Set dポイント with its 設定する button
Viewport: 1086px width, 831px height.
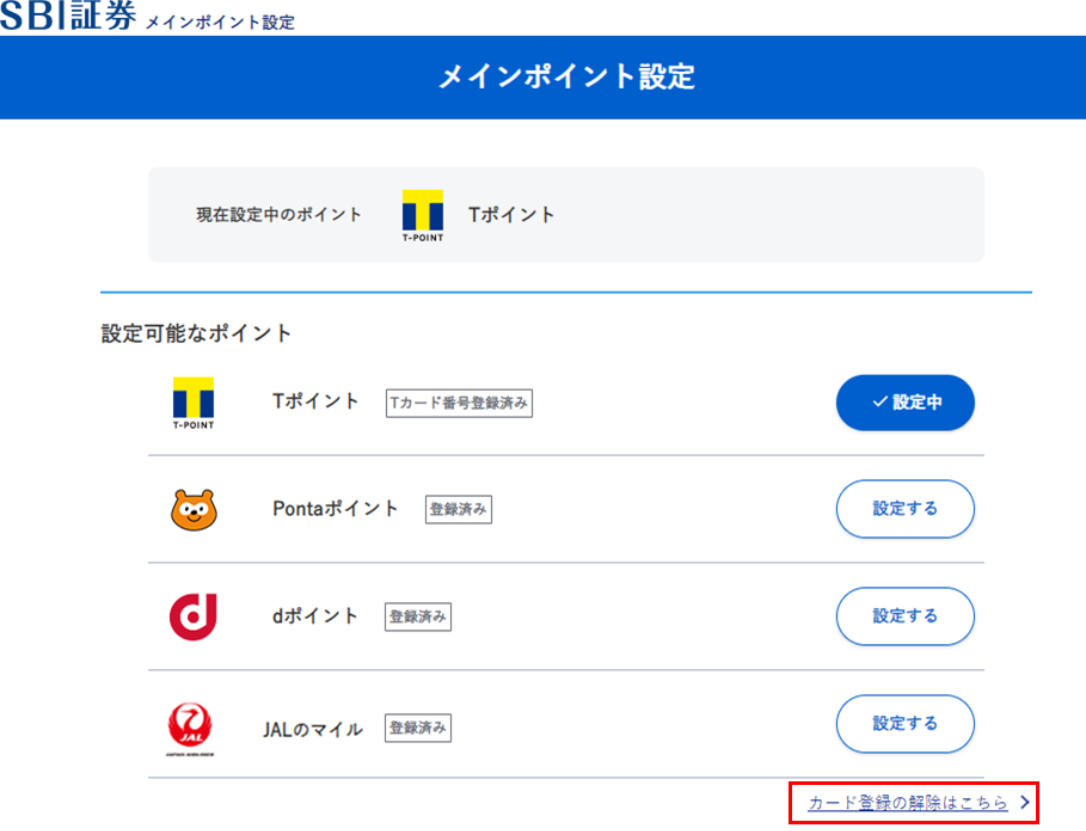point(905,616)
